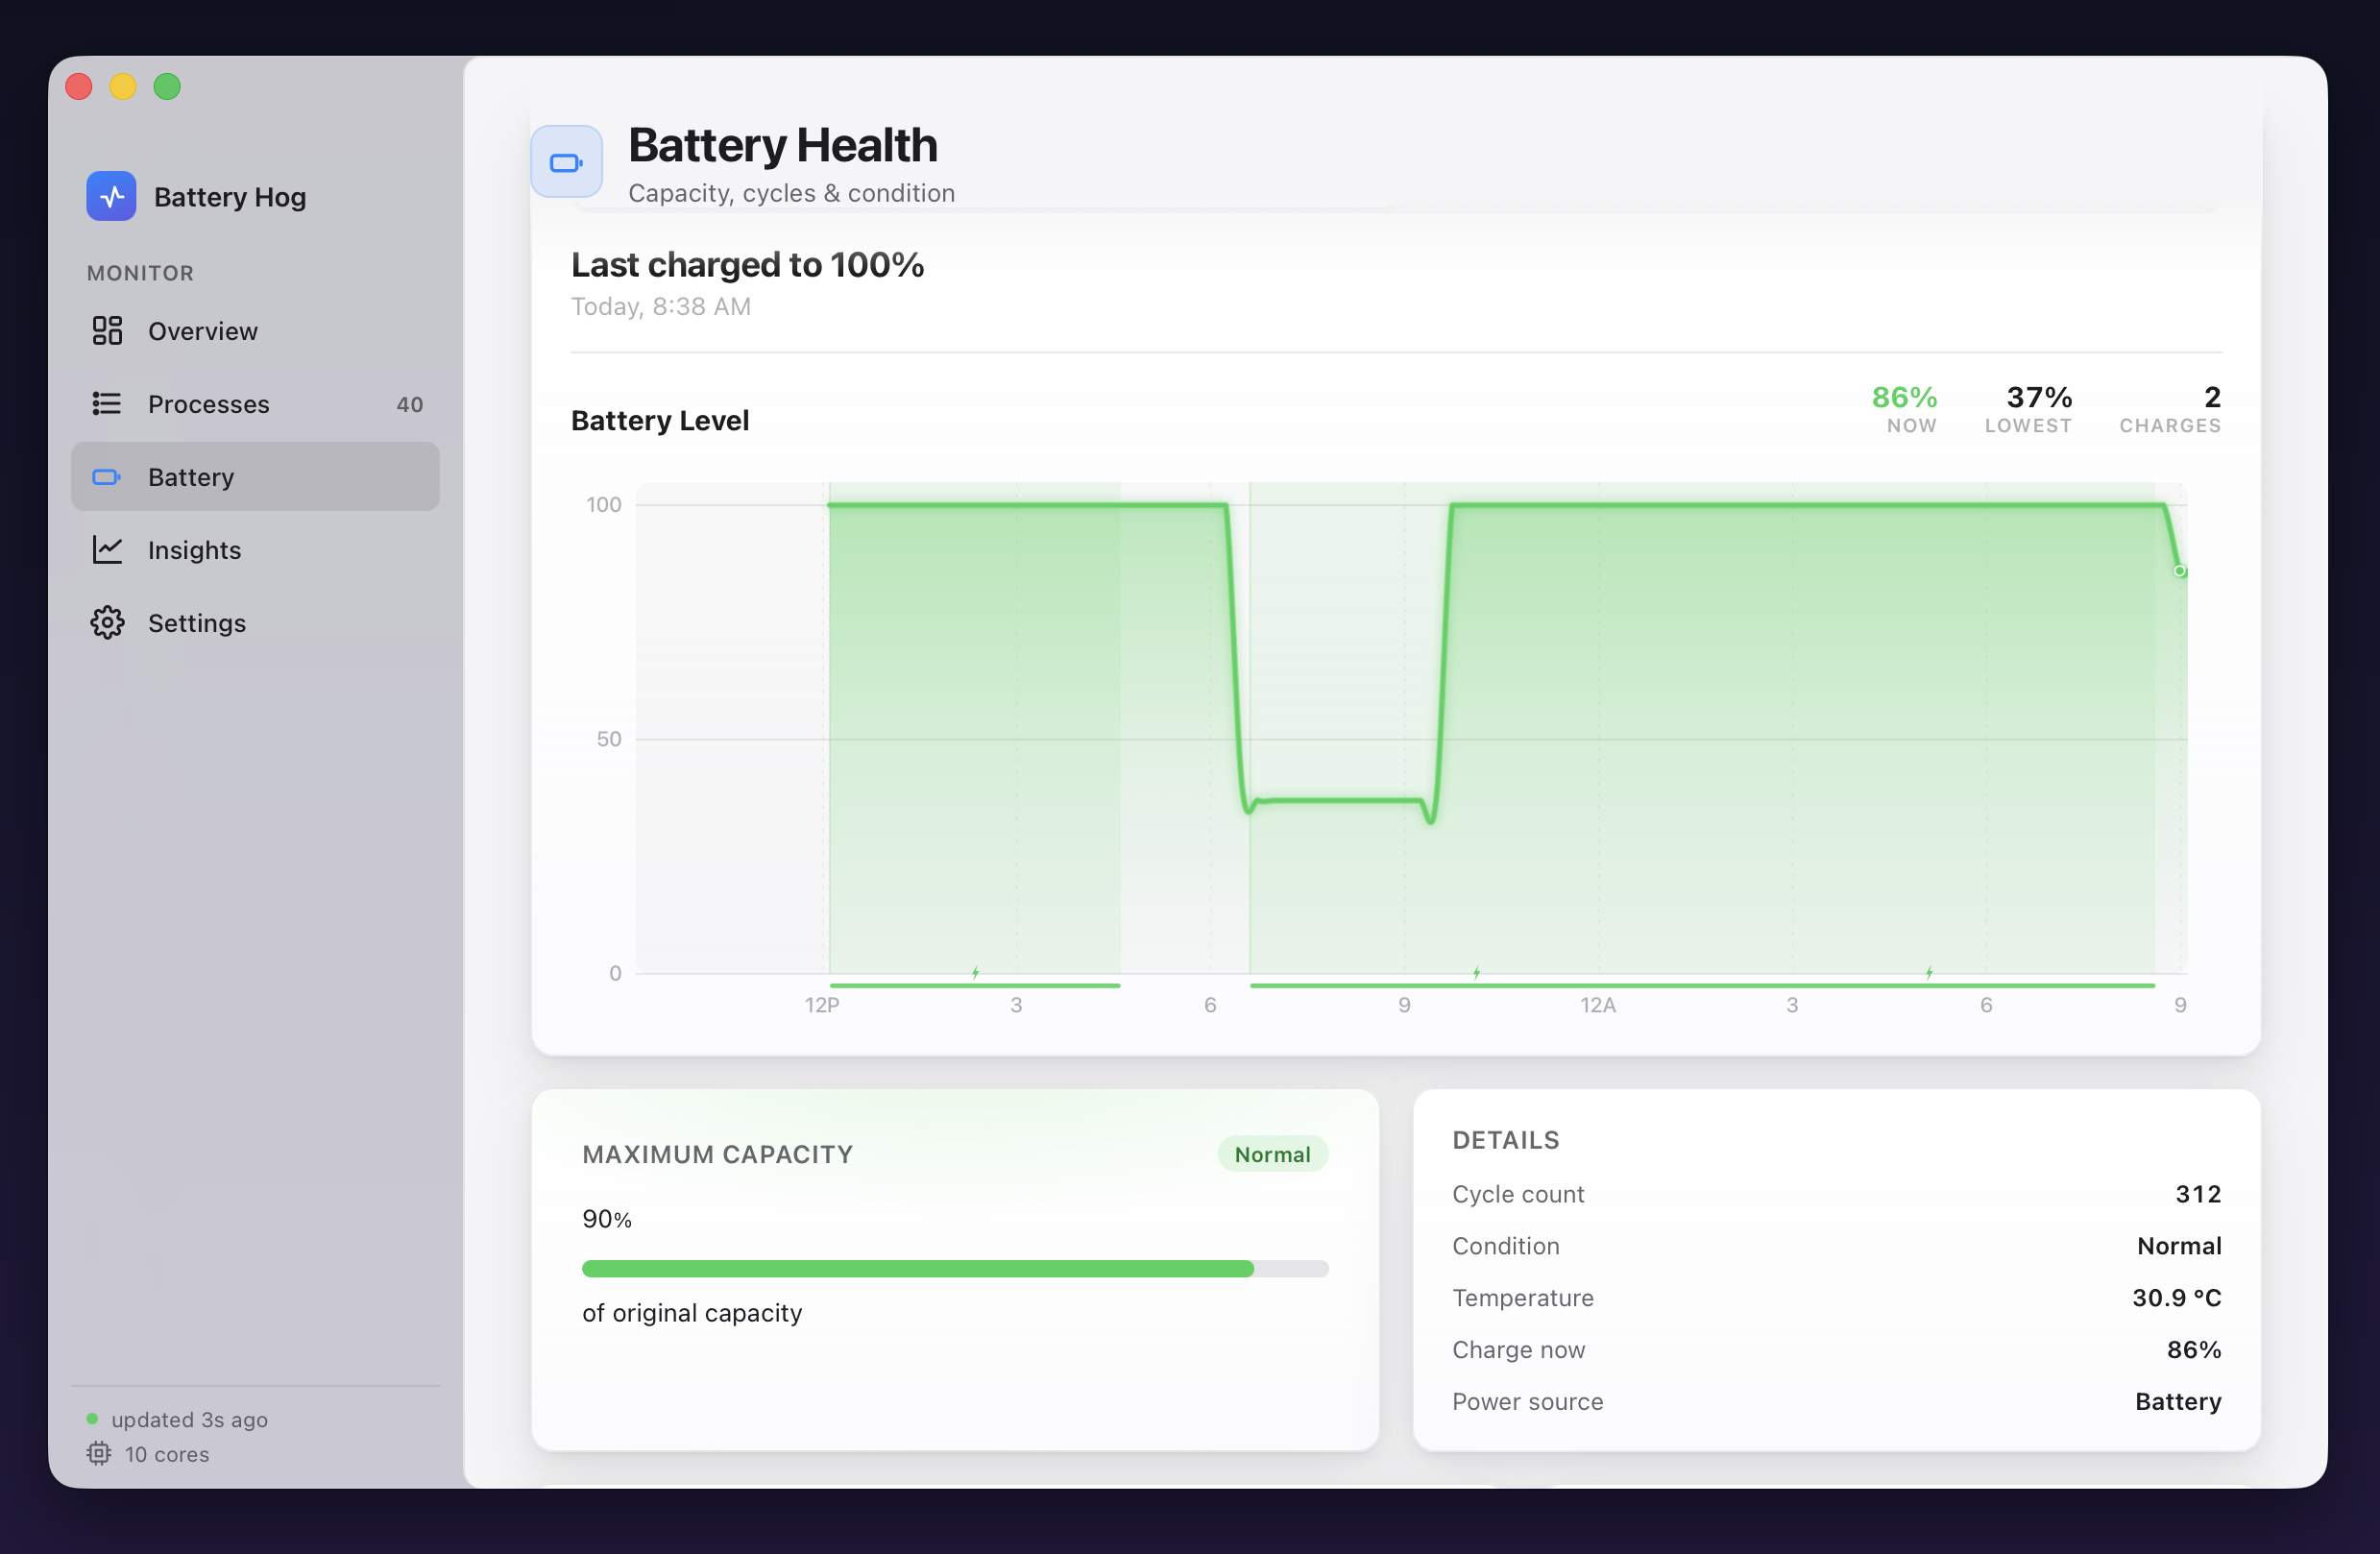The width and height of the screenshot is (2380, 1554).
Task: Click the Processes count badge 40
Action: pyautogui.click(x=410, y=404)
